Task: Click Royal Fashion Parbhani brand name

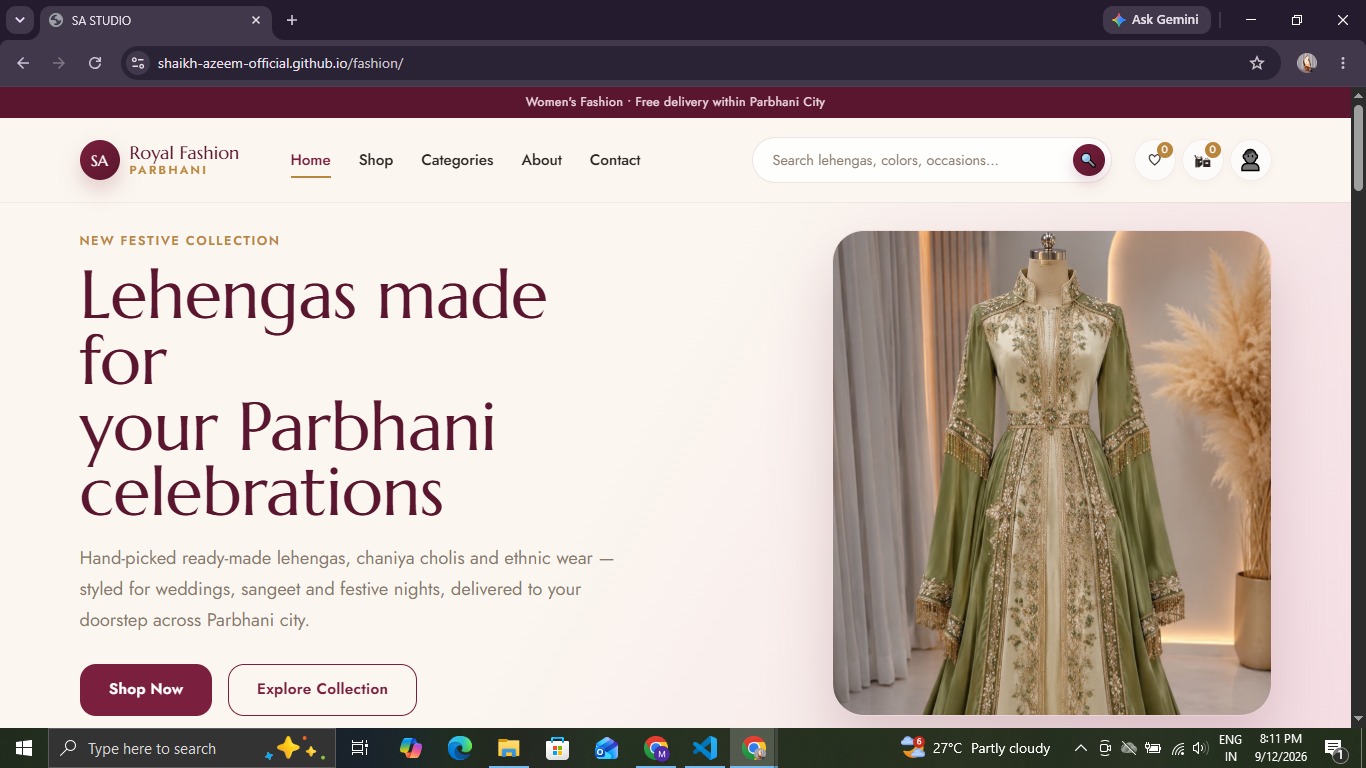Action: [x=184, y=160]
